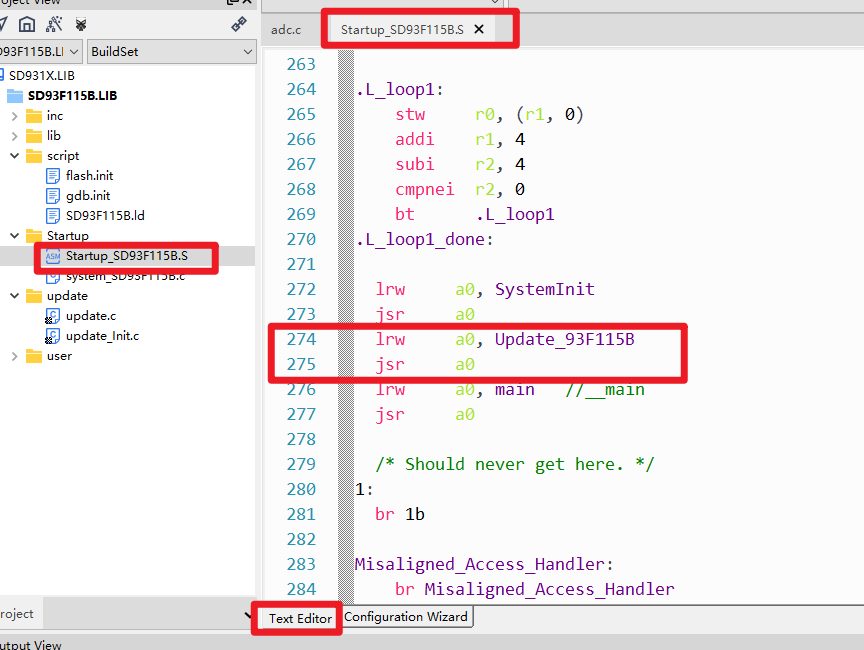Click the bug-shaped debug icon
This screenshot has height=650, width=864.
pyautogui.click(x=81, y=23)
